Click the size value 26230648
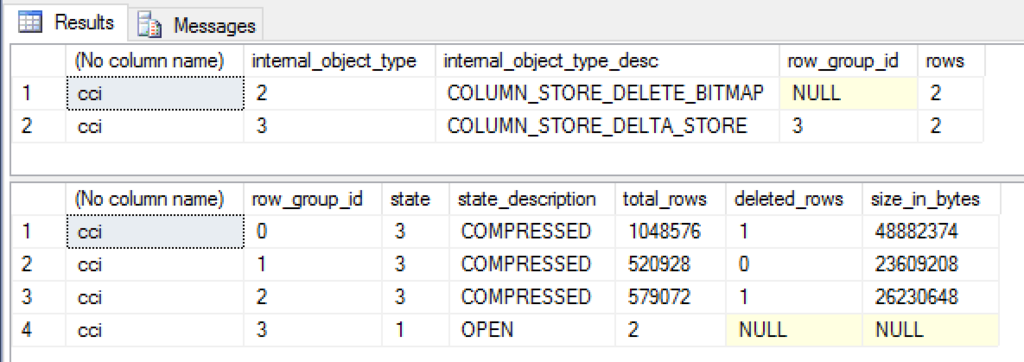Screen dimensions: 1024x362 (931, 297)
